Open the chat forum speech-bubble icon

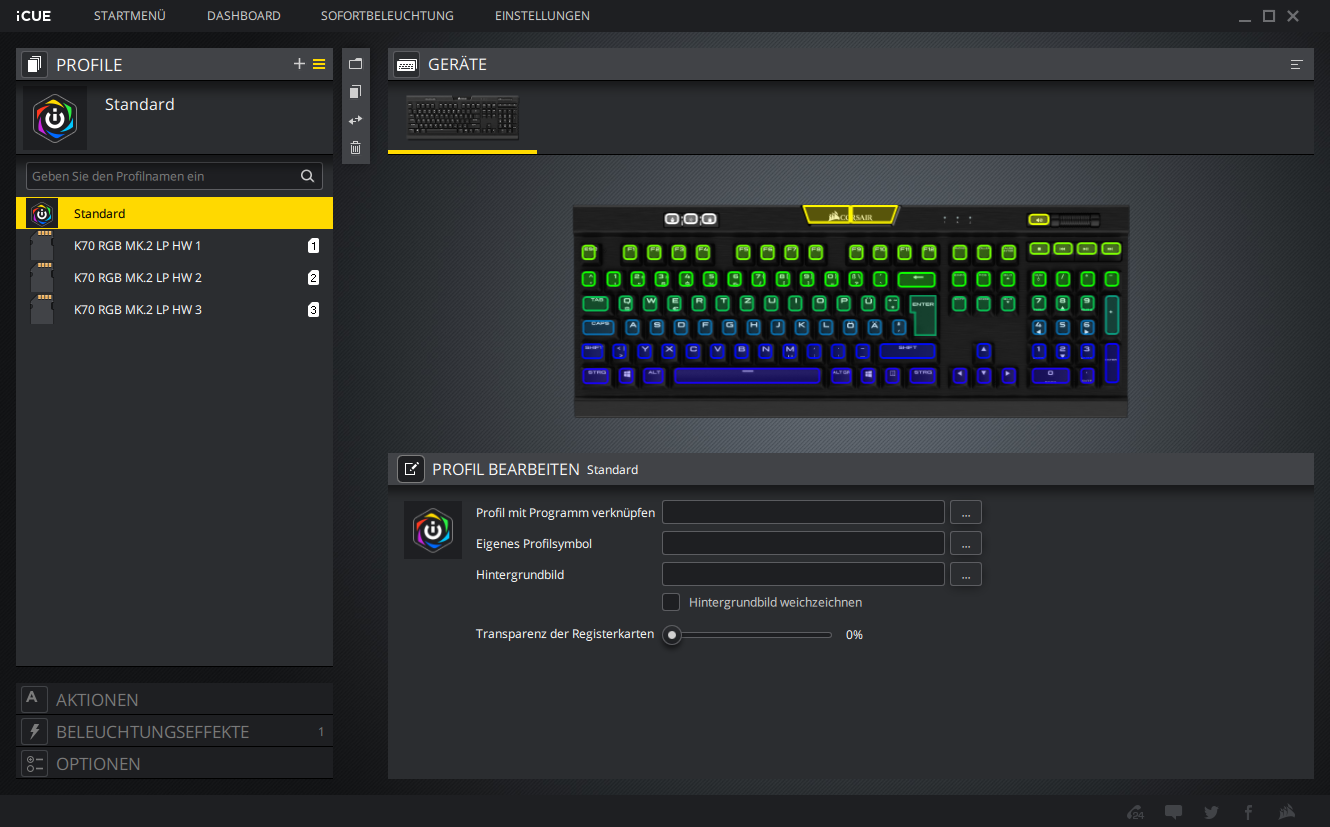pyautogui.click(x=1174, y=812)
